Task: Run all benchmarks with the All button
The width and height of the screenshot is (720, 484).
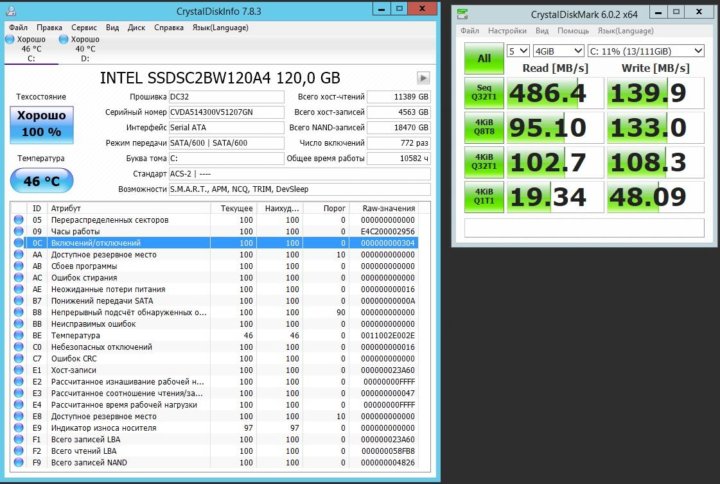Action: (484, 58)
